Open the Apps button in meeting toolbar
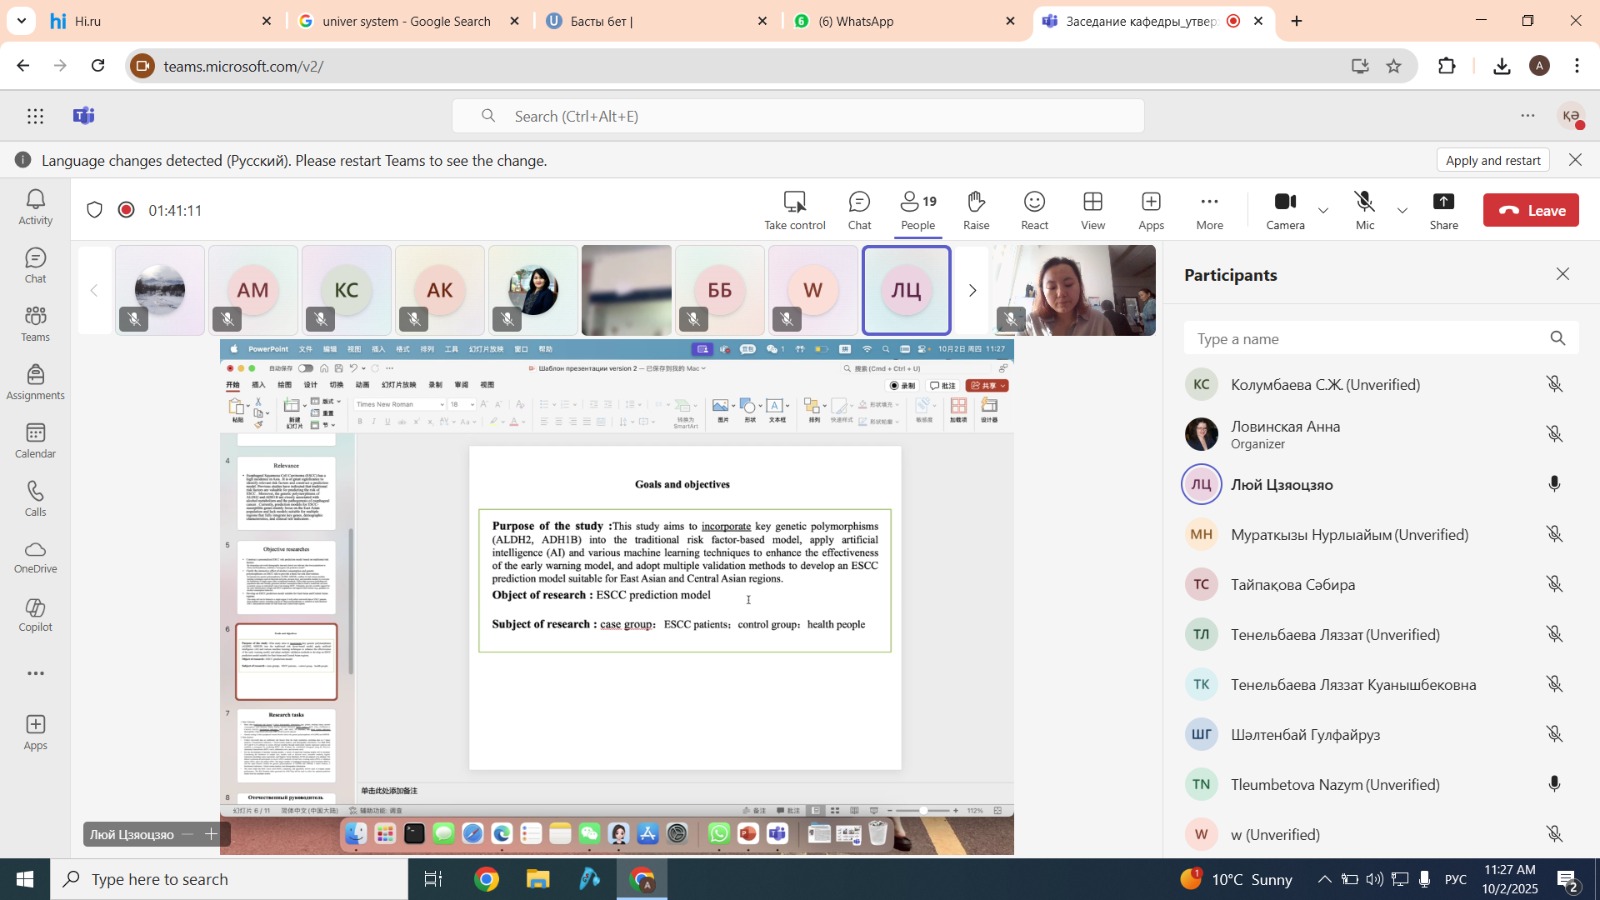 click(x=1151, y=210)
